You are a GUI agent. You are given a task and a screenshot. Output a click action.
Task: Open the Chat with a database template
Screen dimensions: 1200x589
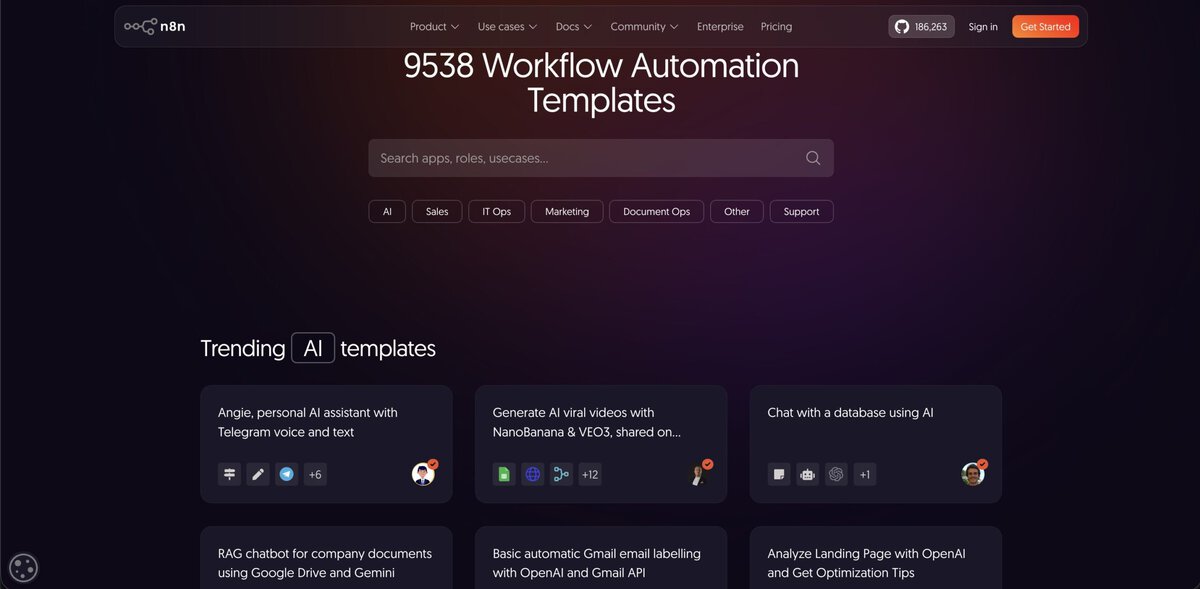[875, 444]
